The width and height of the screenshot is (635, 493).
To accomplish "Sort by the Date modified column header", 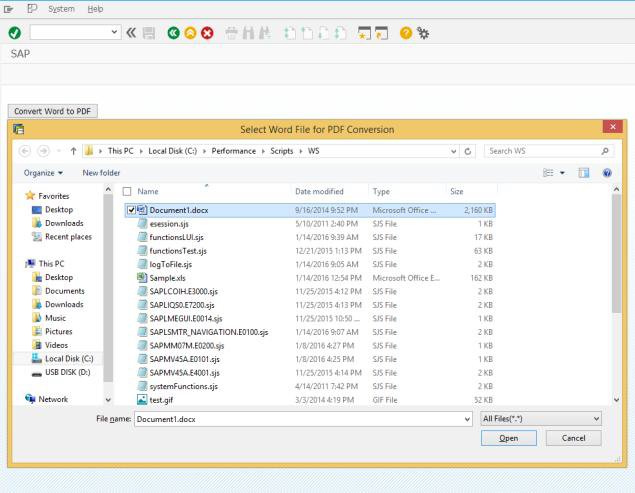I will (319, 191).
